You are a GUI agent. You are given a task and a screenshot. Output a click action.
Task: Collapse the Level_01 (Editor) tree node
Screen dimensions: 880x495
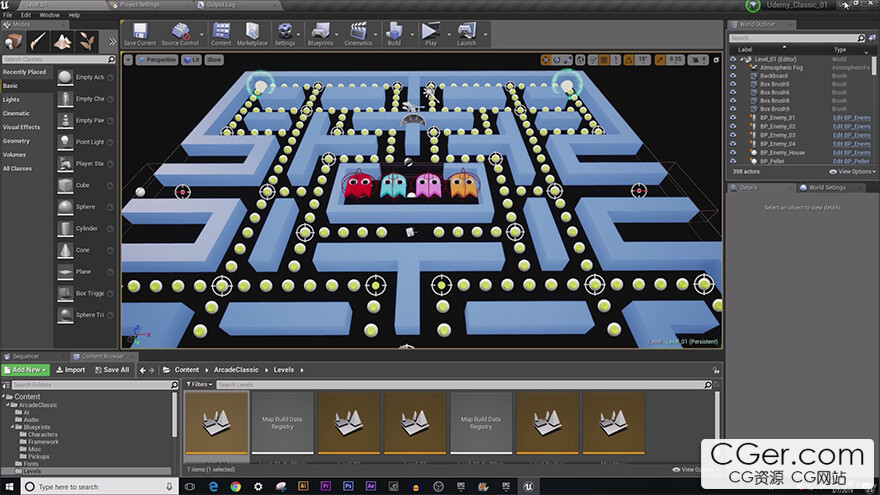[742, 59]
